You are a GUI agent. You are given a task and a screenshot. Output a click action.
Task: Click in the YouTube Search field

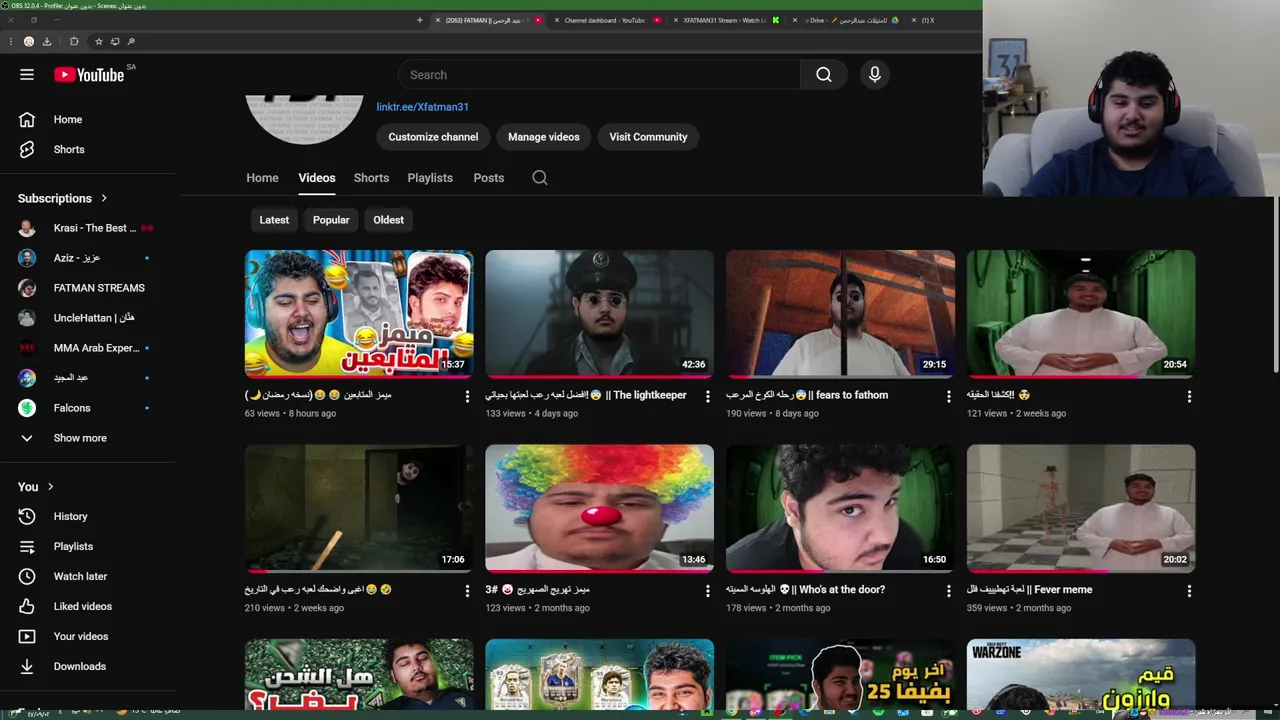(x=600, y=75)
